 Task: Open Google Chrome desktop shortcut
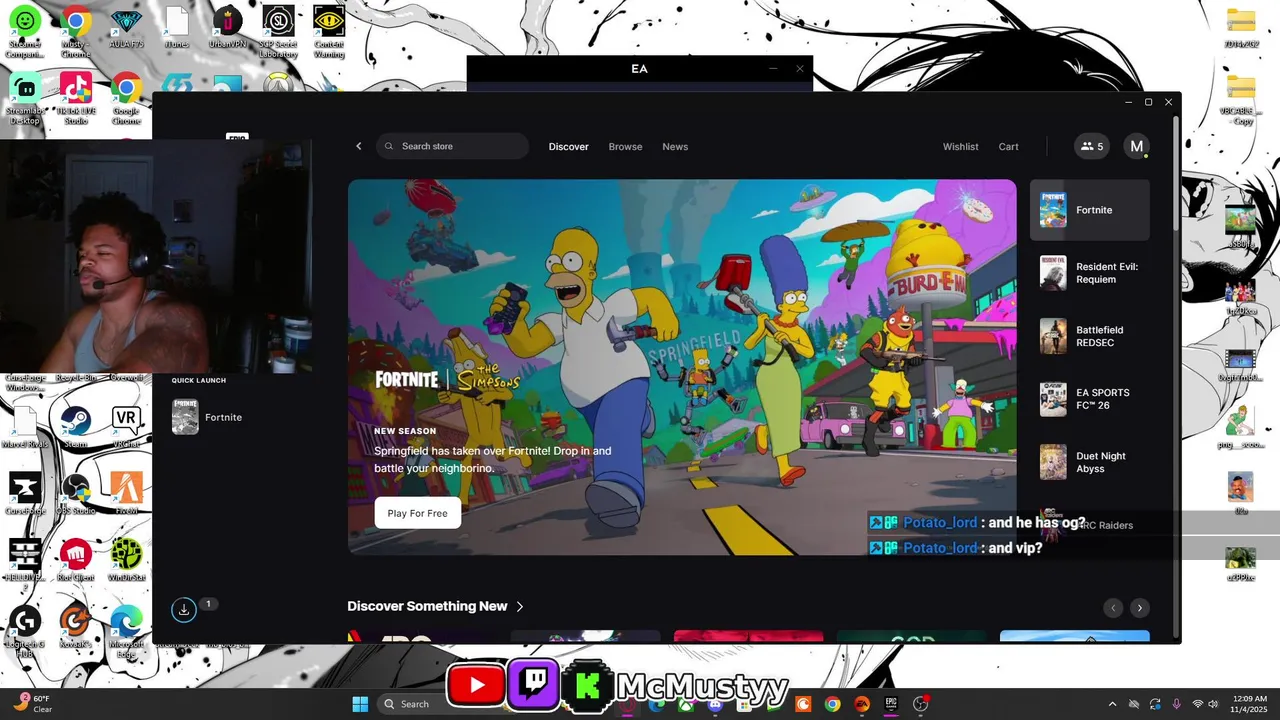(126, 98)
